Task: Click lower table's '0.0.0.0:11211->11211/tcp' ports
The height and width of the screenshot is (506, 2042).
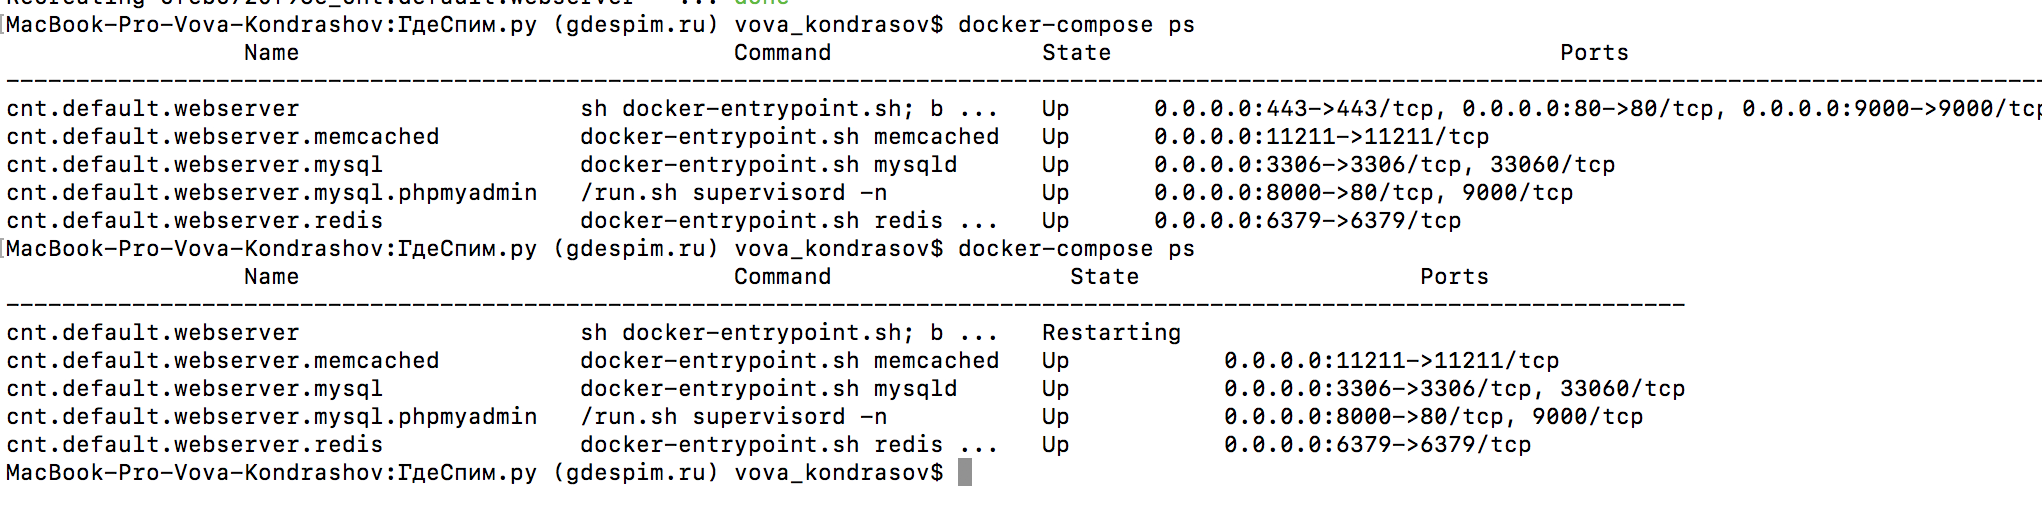Action: [x=1391, y=360]
